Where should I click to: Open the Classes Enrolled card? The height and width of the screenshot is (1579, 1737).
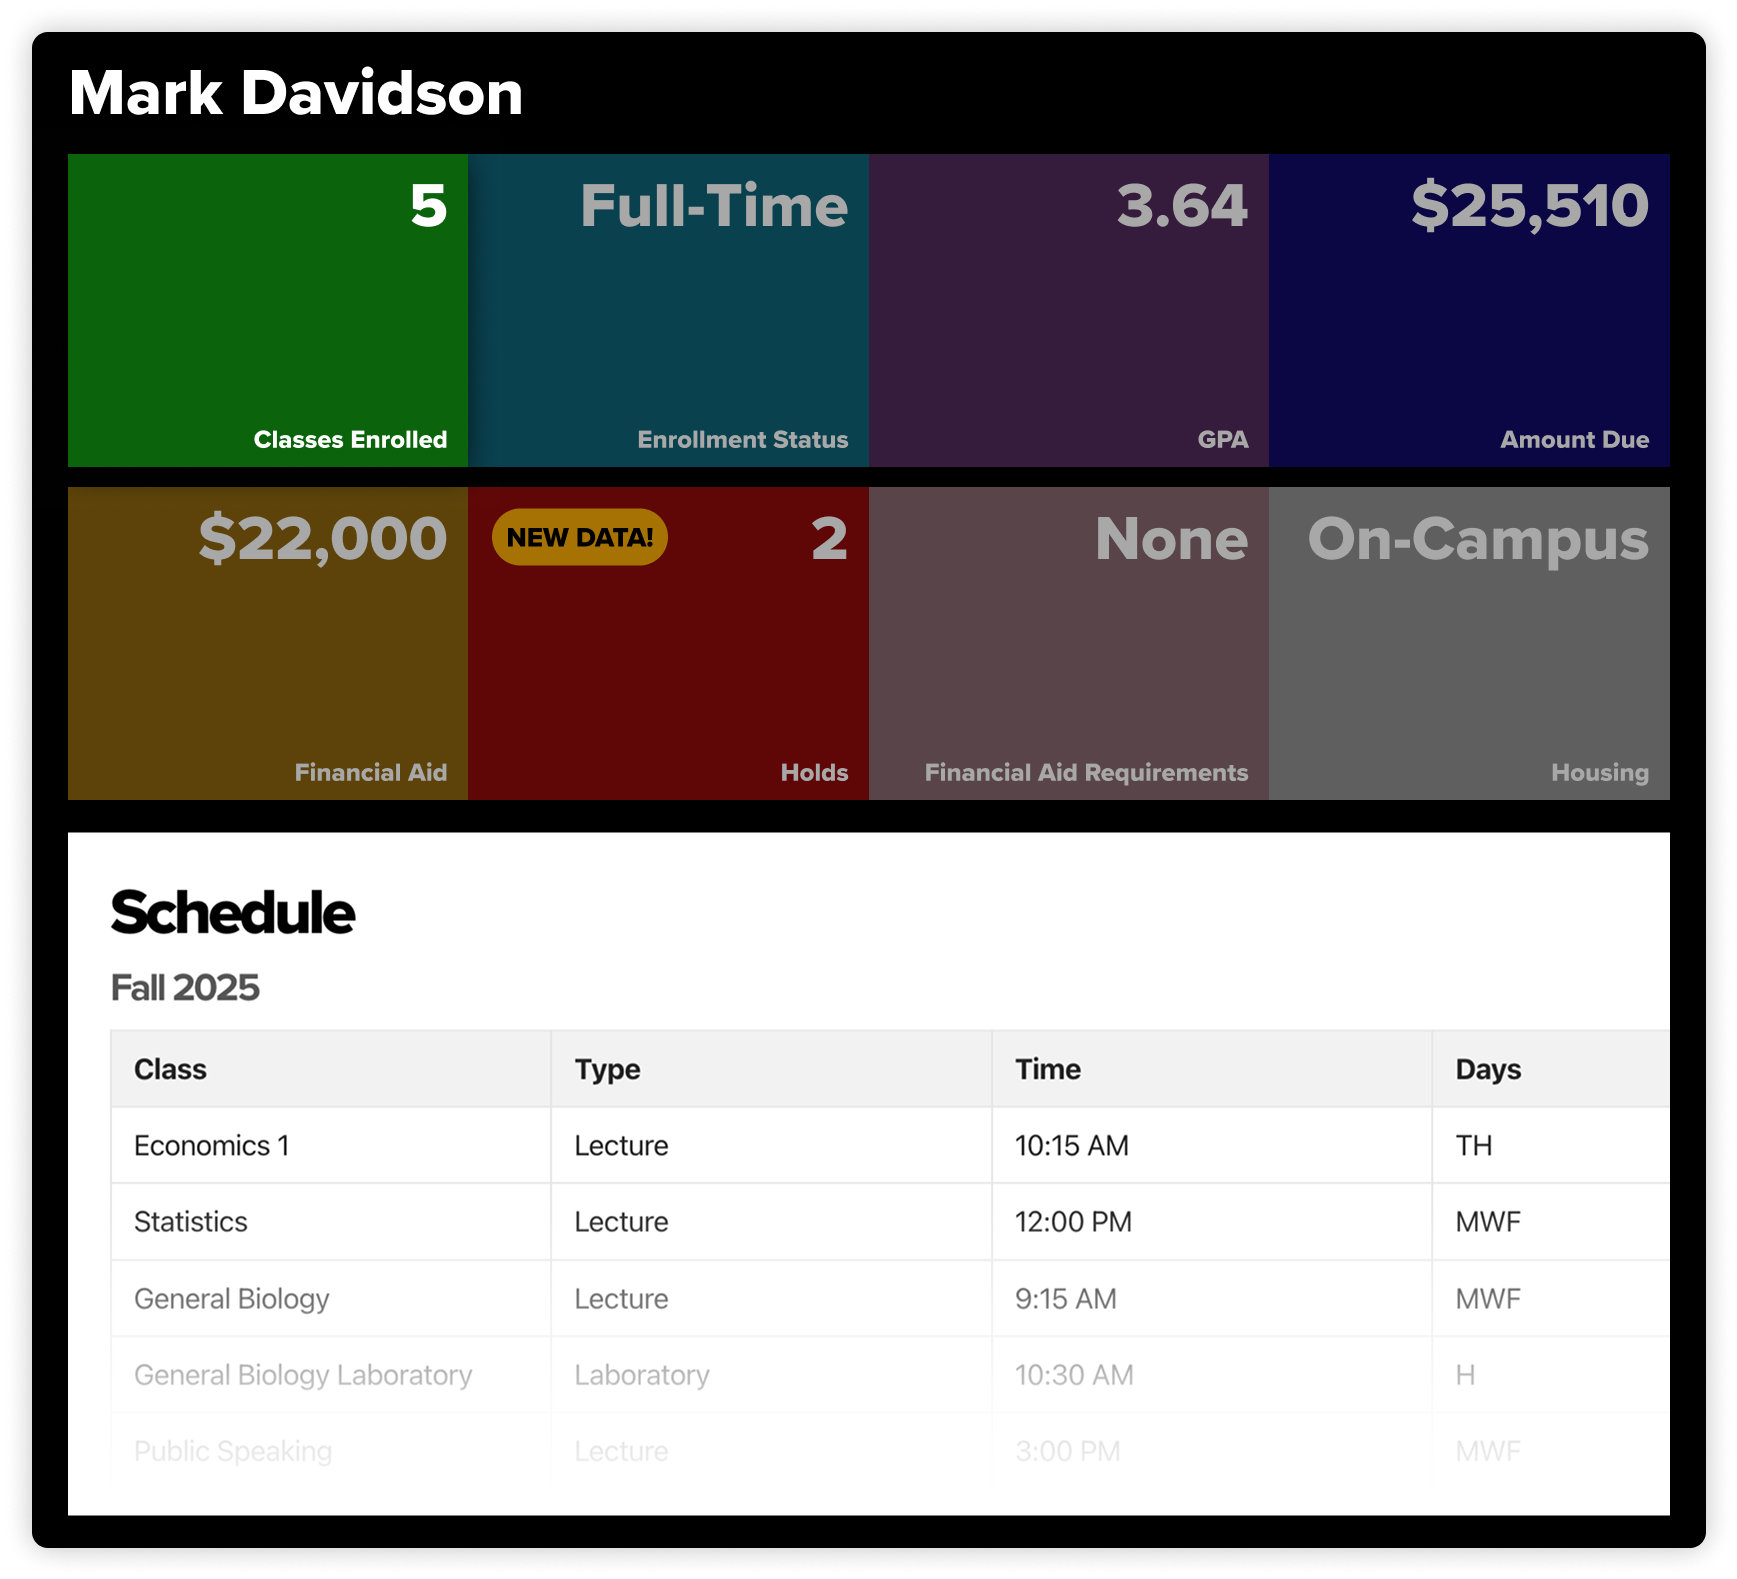click(268, 310)
